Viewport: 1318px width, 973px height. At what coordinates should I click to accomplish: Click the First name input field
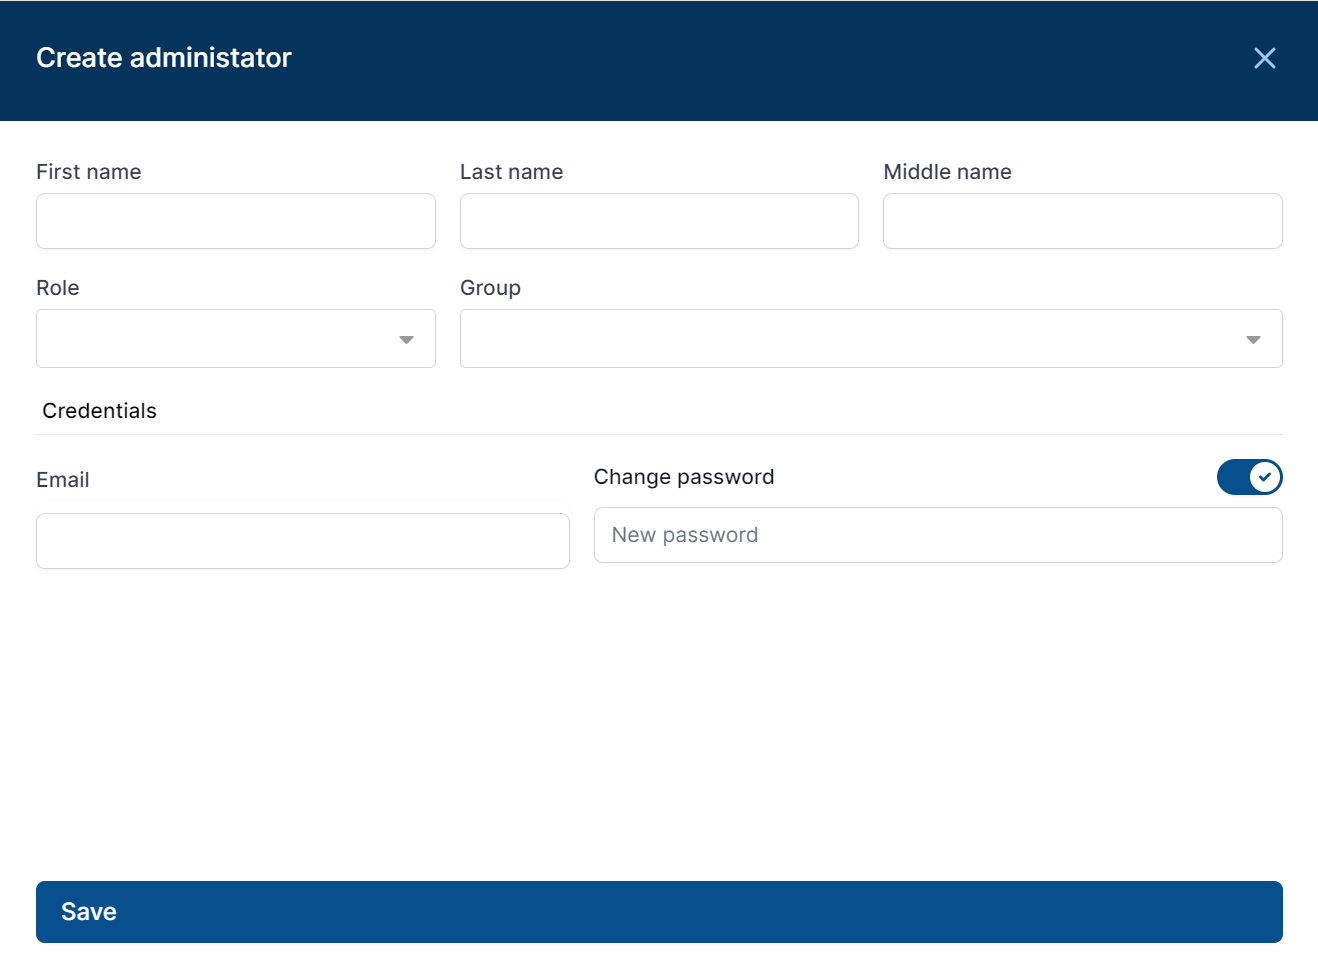click(x=236, y=221)
